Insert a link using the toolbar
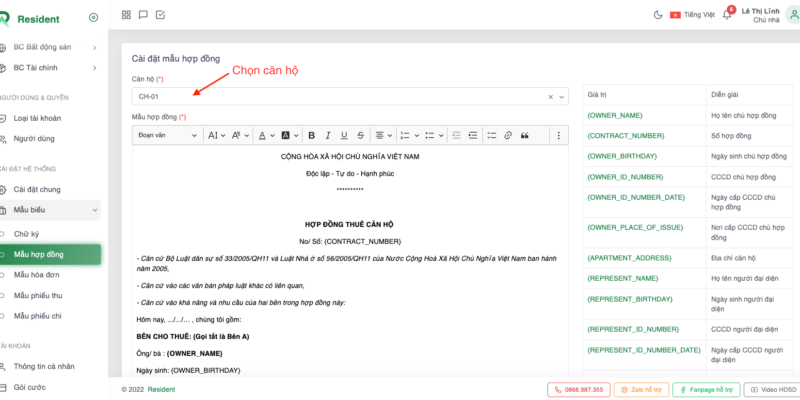The image size is (800, 400). click(x=507, y=135)
